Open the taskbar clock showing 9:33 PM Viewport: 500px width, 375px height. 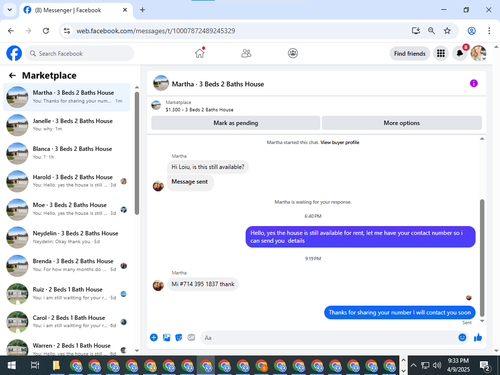click(x=458, y=365)
